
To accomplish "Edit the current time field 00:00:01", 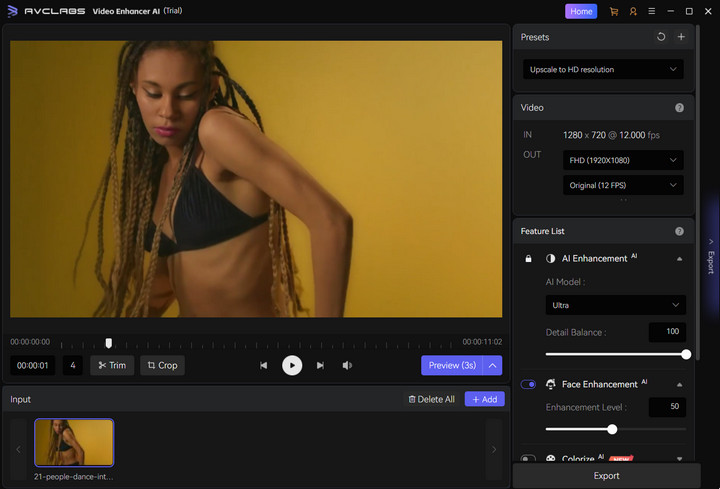I will 33,365.
